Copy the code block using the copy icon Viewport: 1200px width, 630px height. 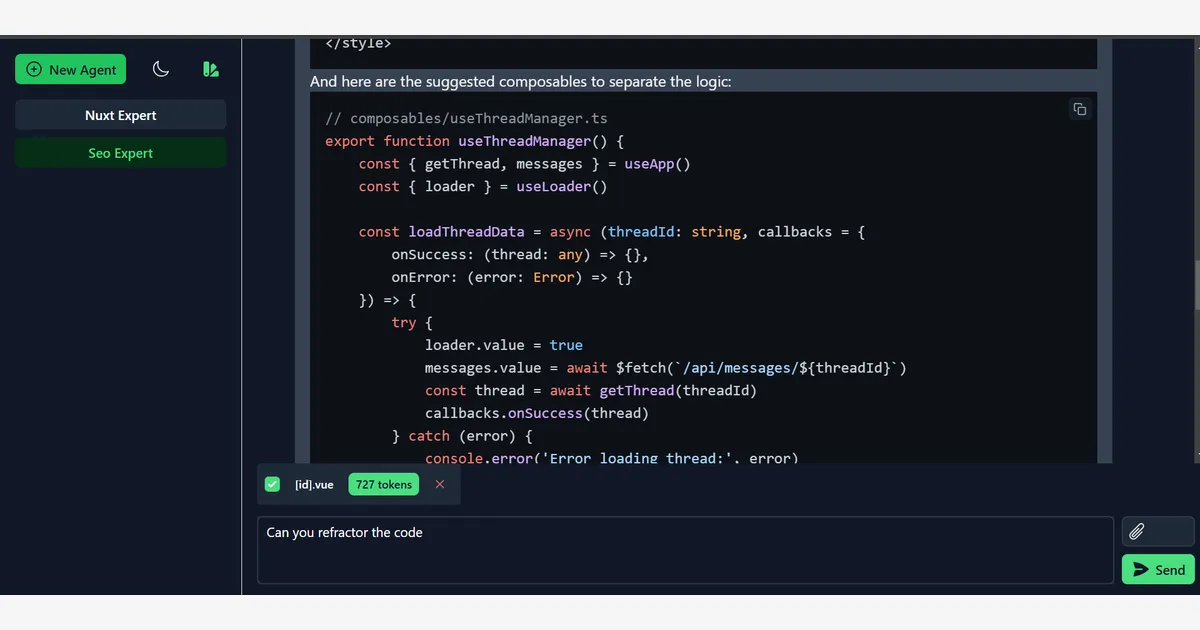(1080, 109)
